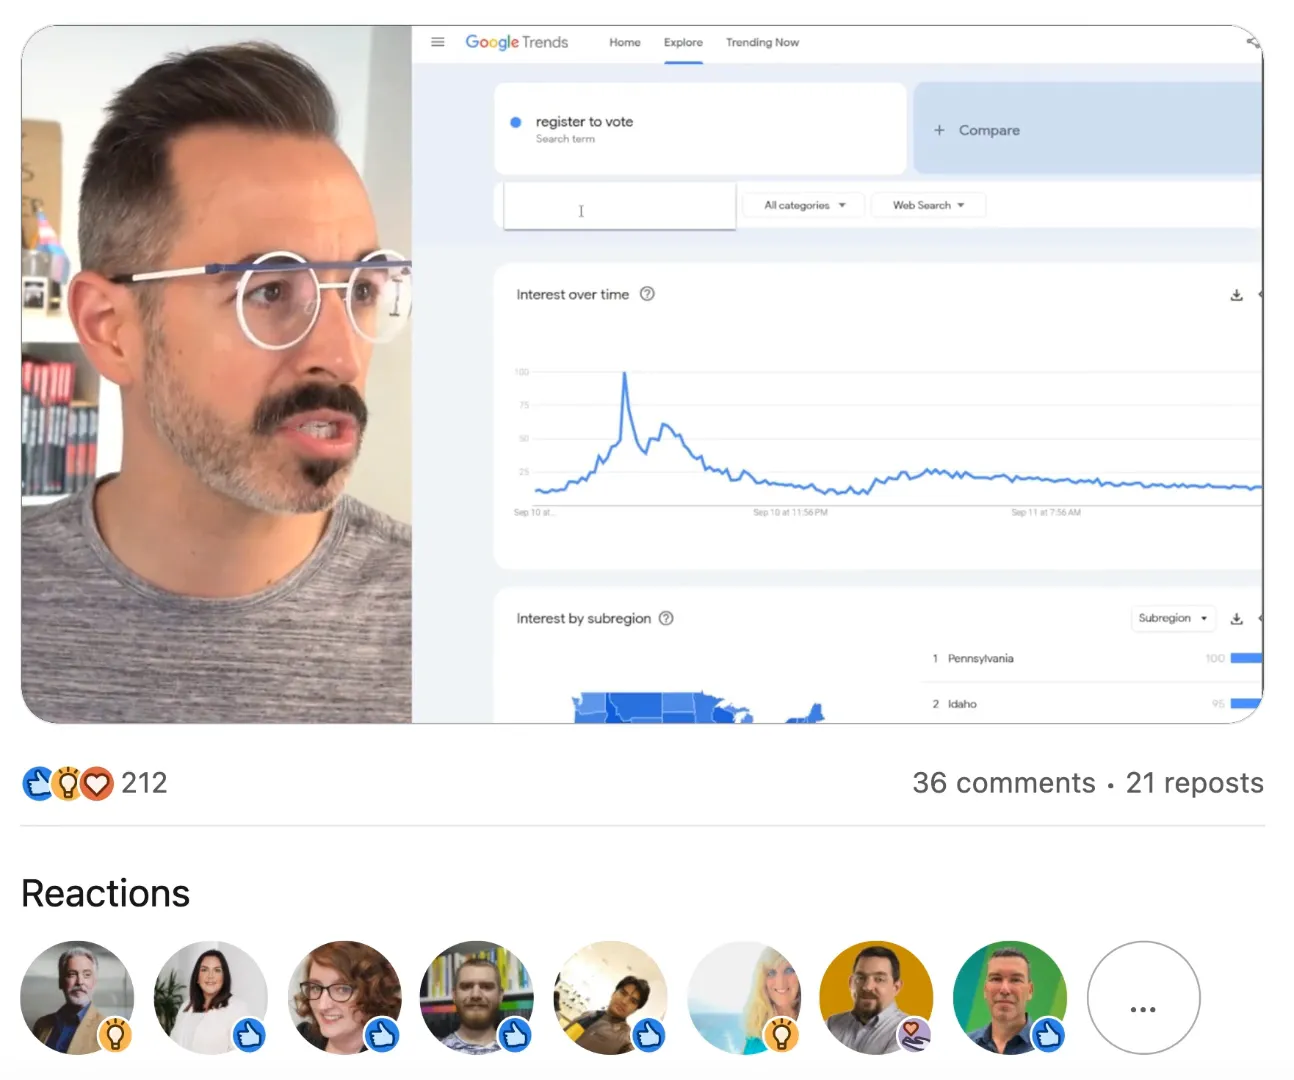Click the lightbulb insightful reaction icon beside 212
Viewport: 1294px width, 1080px height.
click(67, 783)
